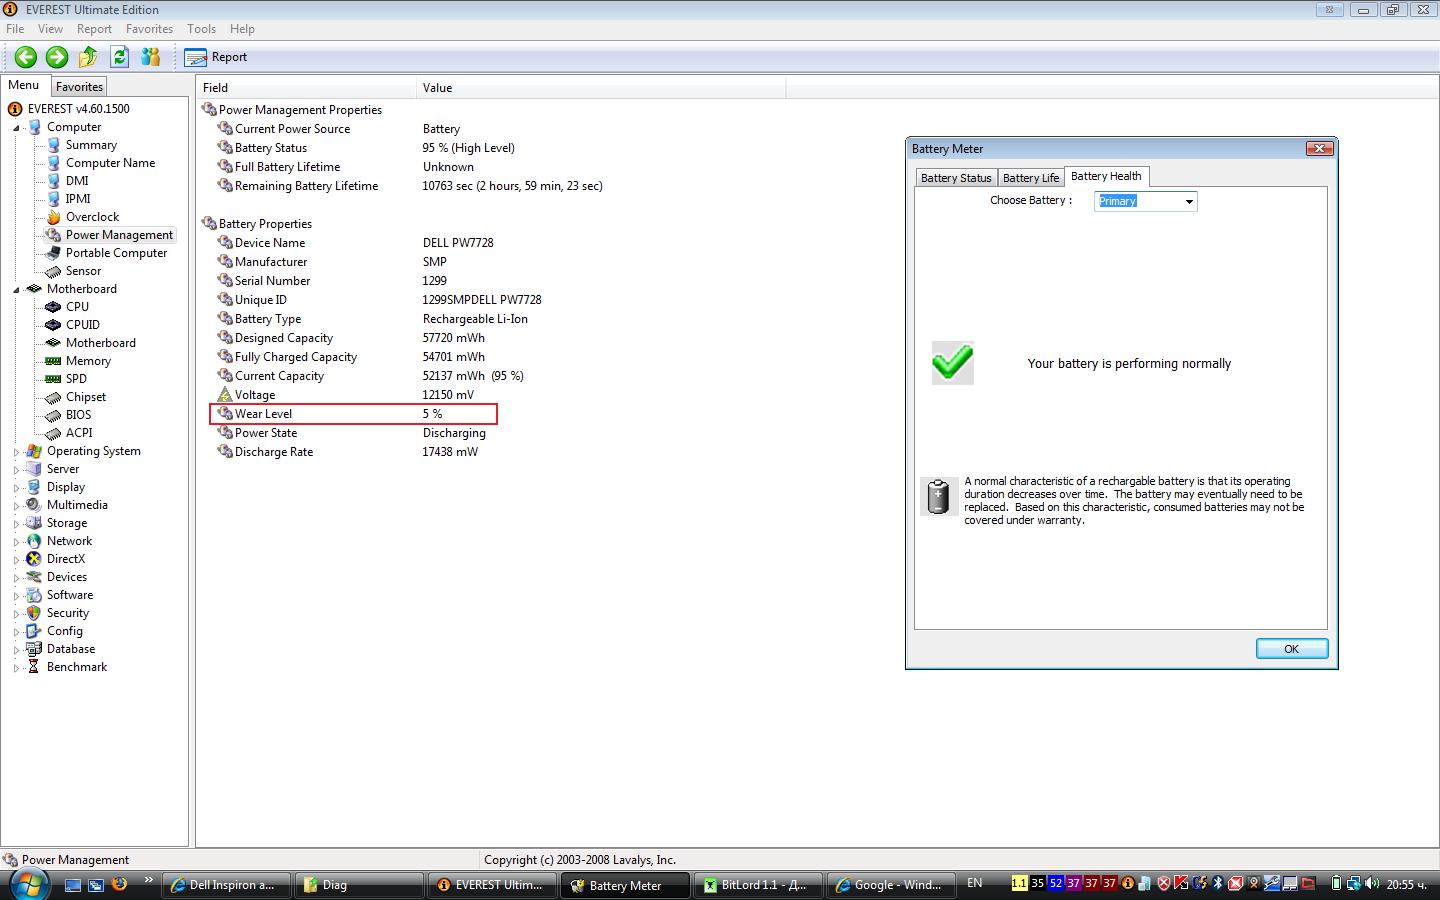Click the green Forward arrow toolbar icon
This screenshot has width=1440, height=900.
57,57
